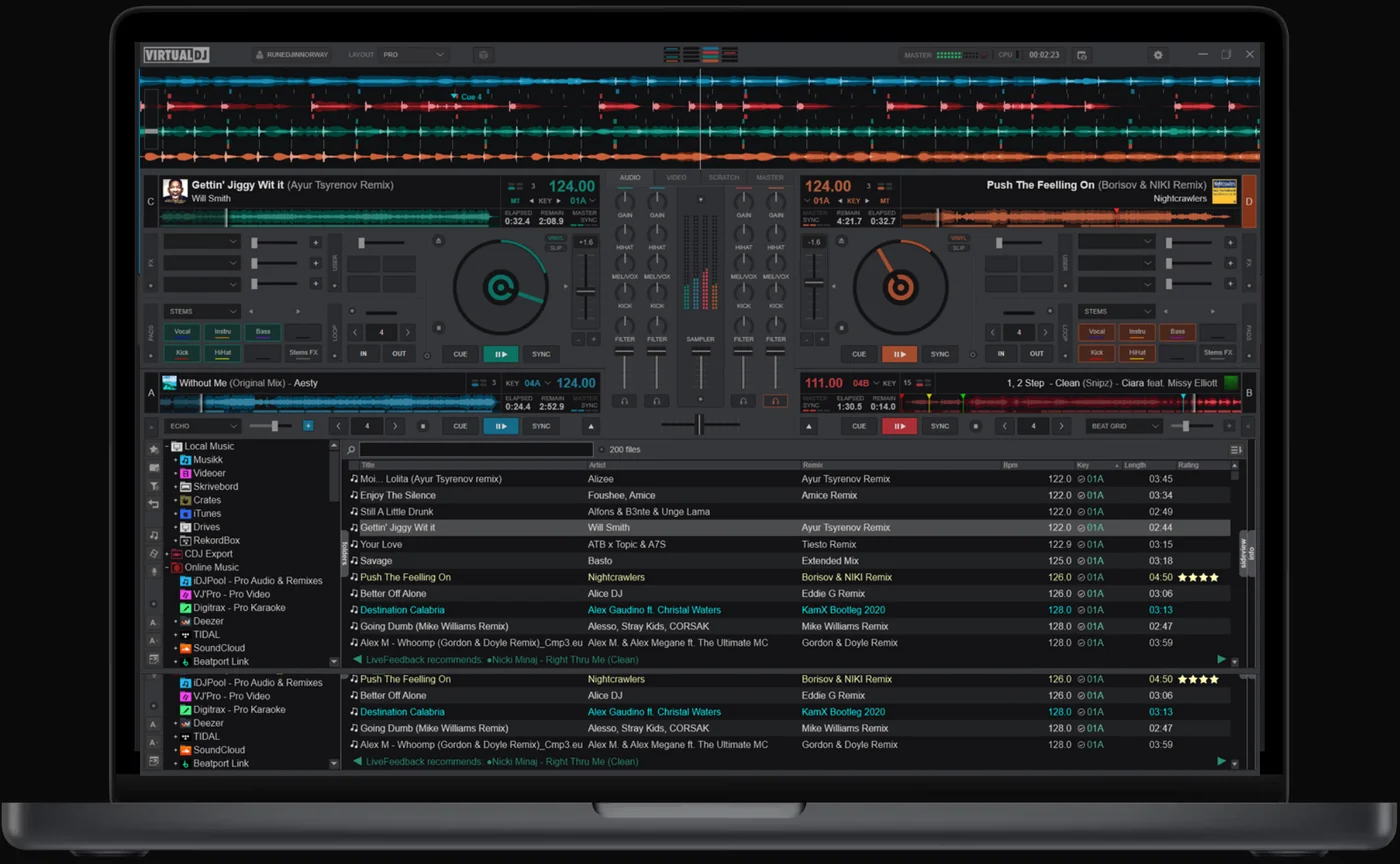Screen dimensions: 1400x864
Task: Open the LAYOUT PRO dropdown
Action: (x=414, y=55)
